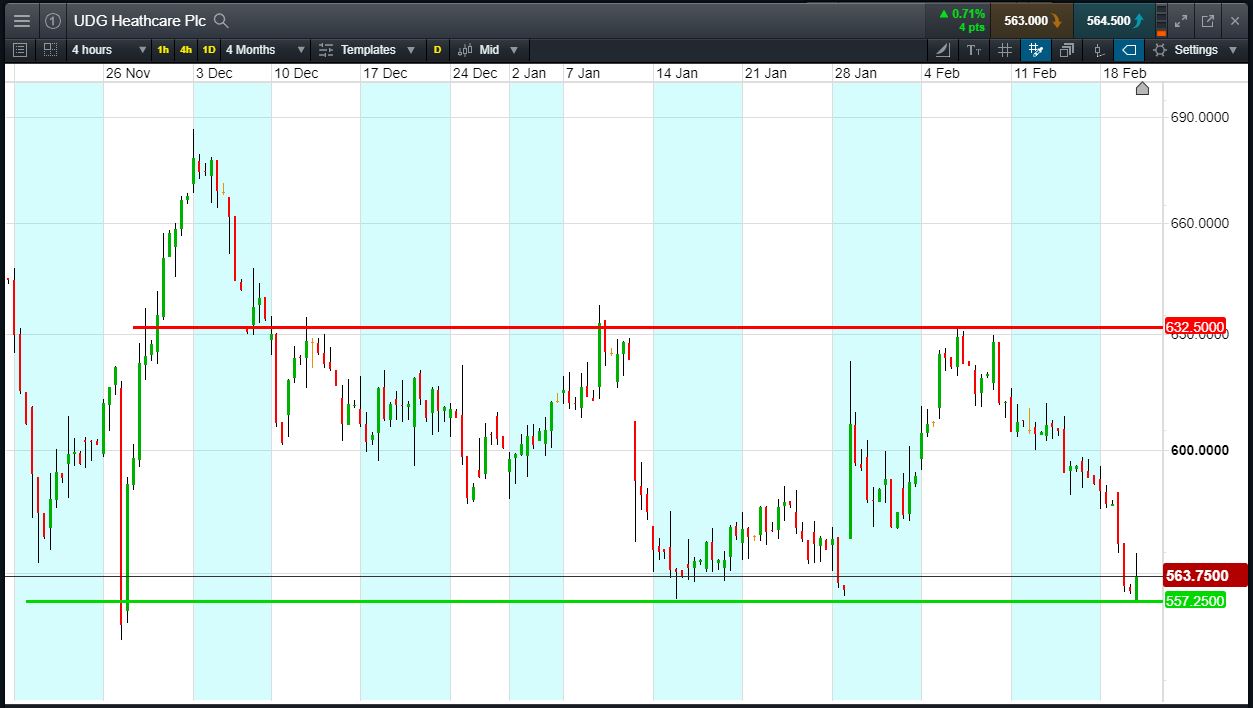Viewport: 1253px width, 708px height.
Task: Select the text annotation tool
Action: point(974,49)
